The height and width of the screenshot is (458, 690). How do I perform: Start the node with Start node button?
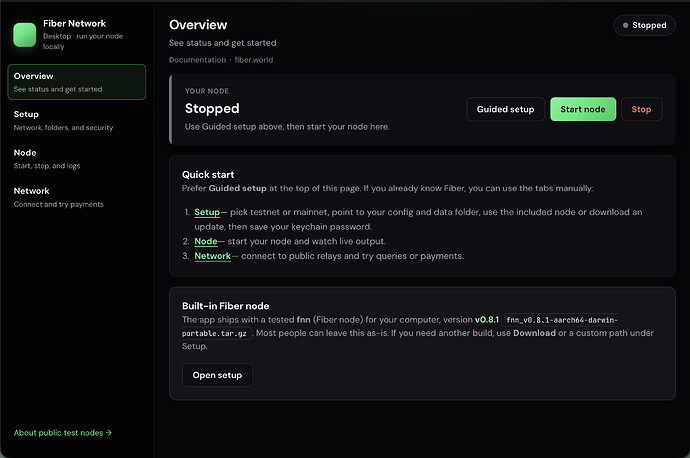point(583,109)
